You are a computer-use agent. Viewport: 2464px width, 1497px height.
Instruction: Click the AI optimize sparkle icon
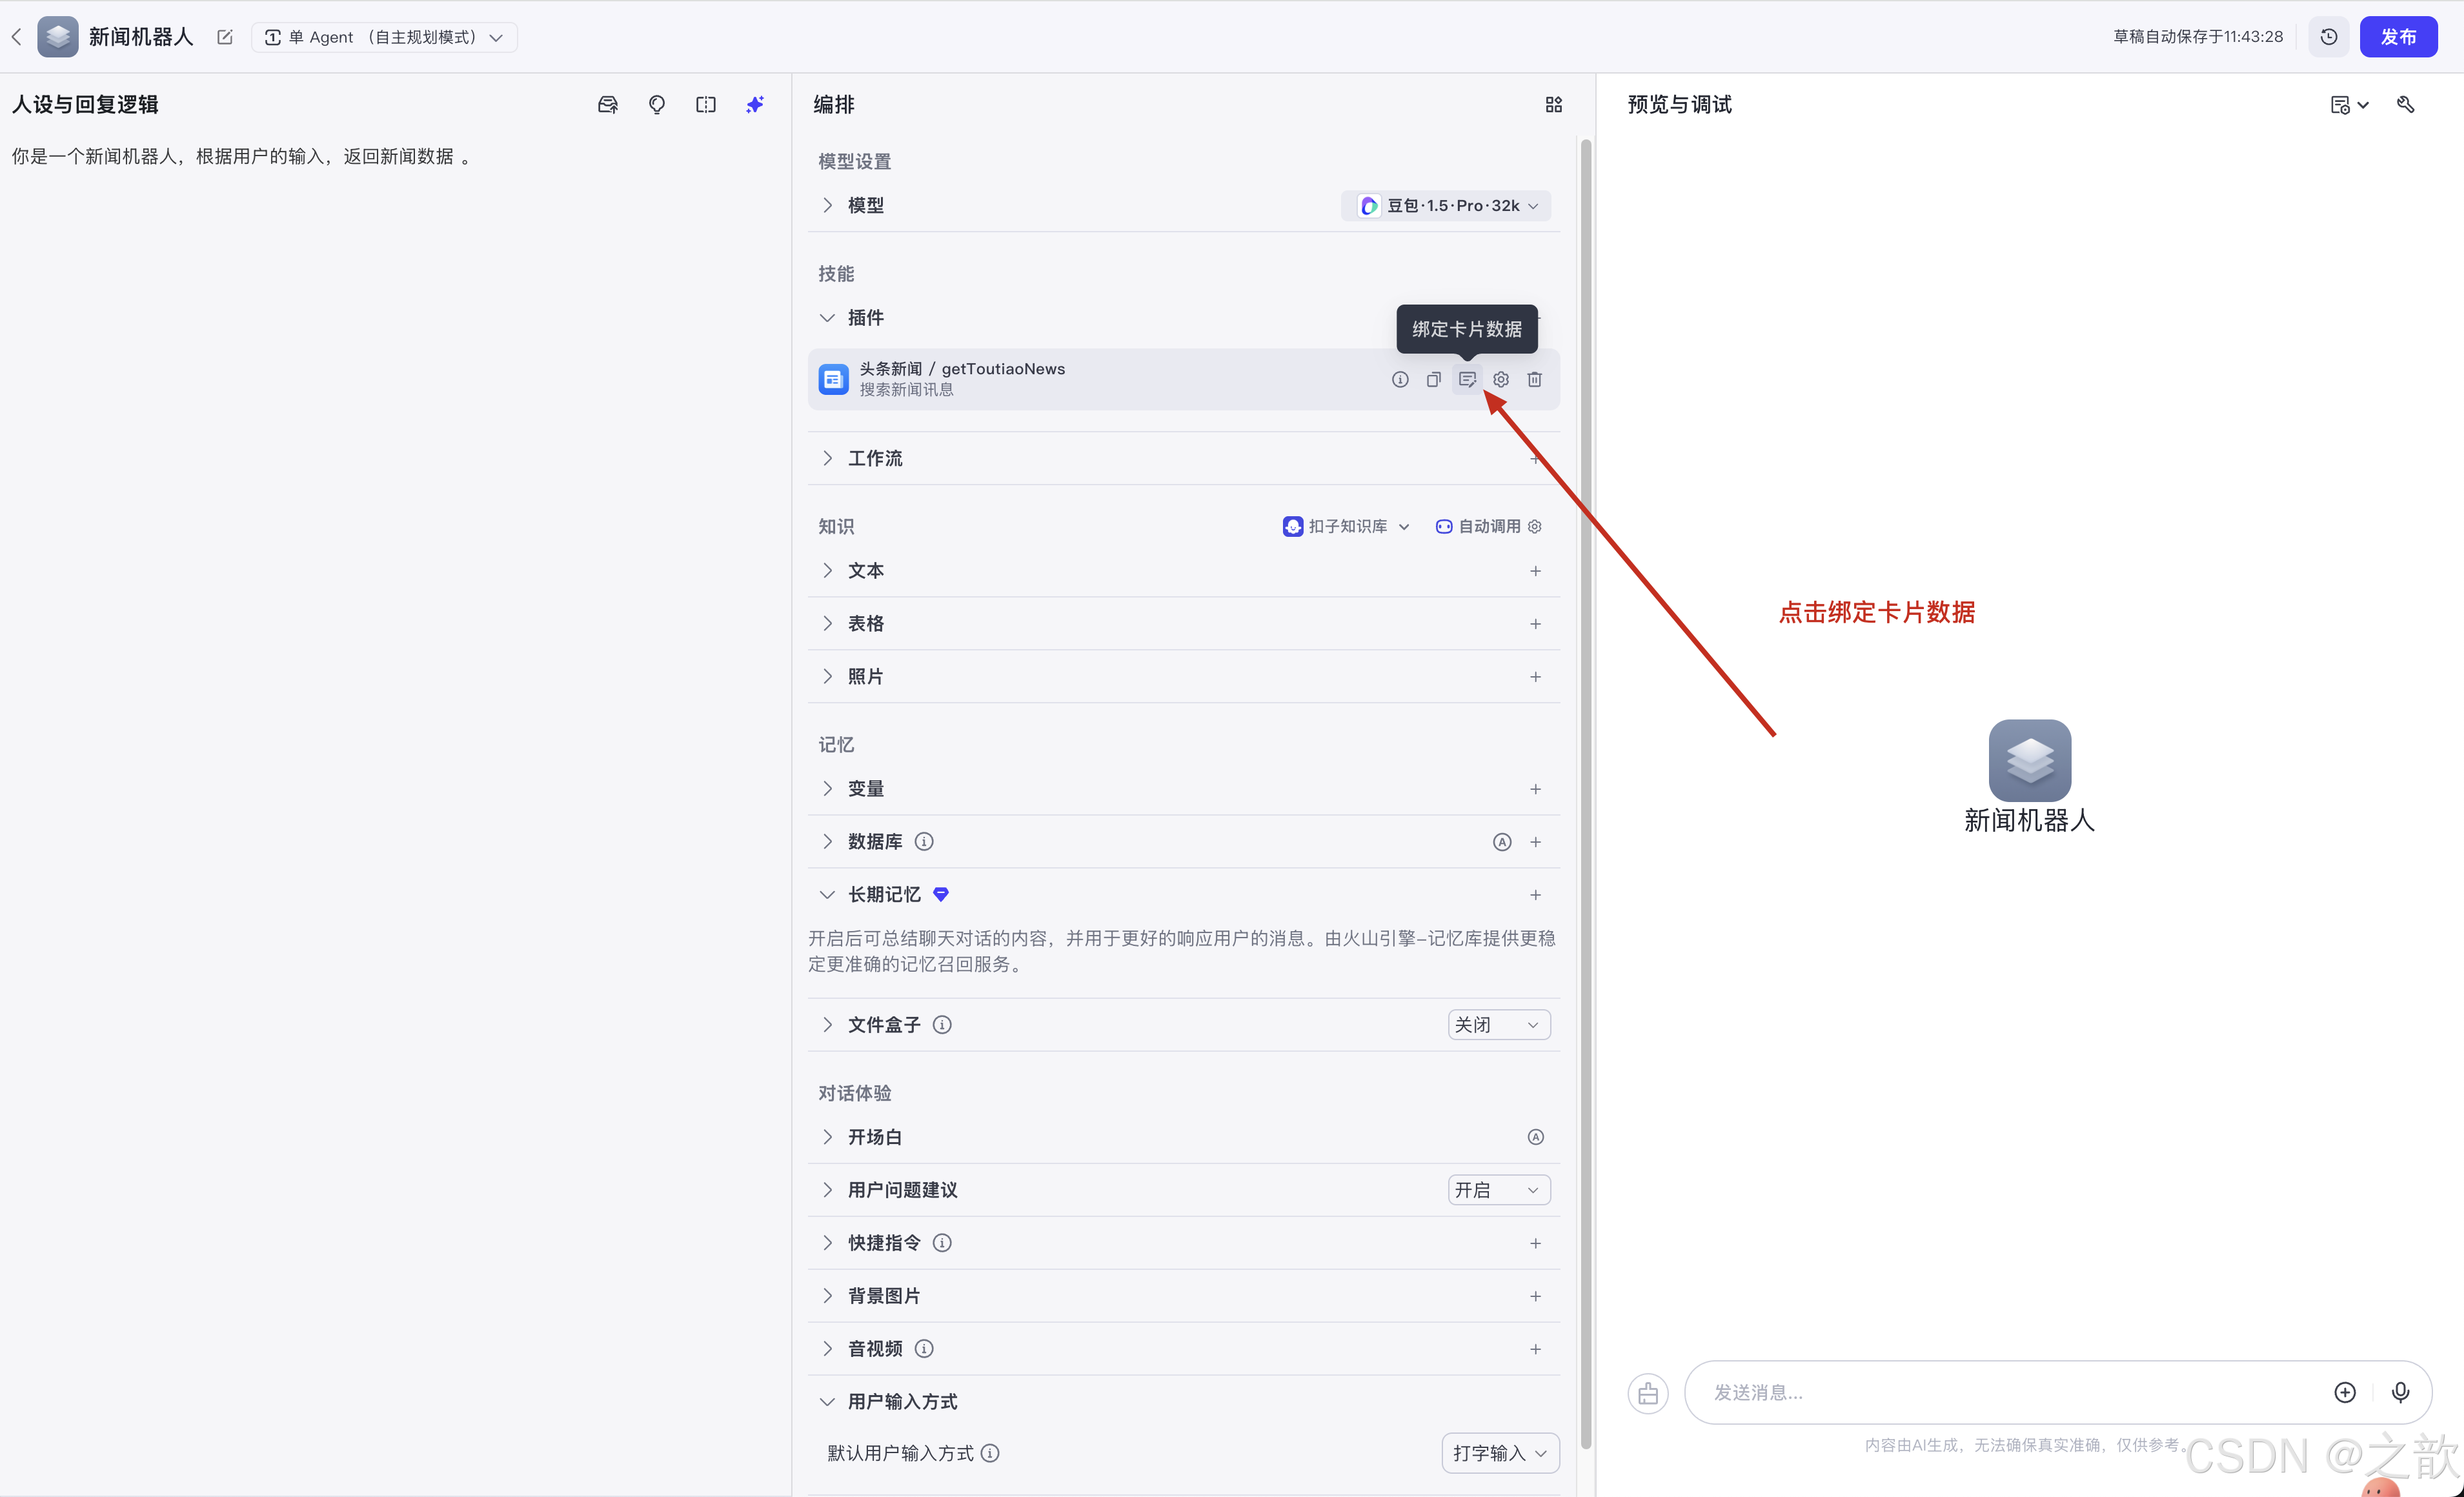click(x=755, y=104)
